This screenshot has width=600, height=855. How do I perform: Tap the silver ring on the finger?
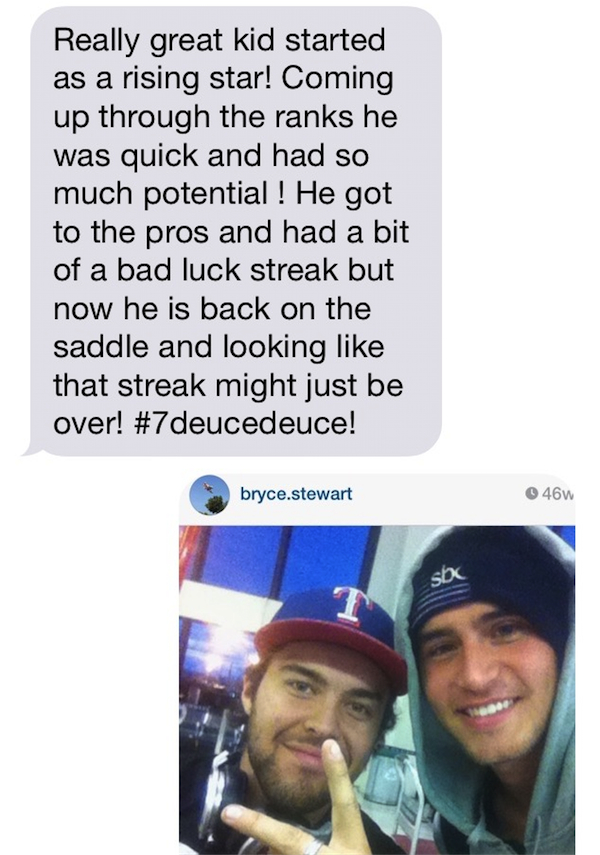[316, 847]
